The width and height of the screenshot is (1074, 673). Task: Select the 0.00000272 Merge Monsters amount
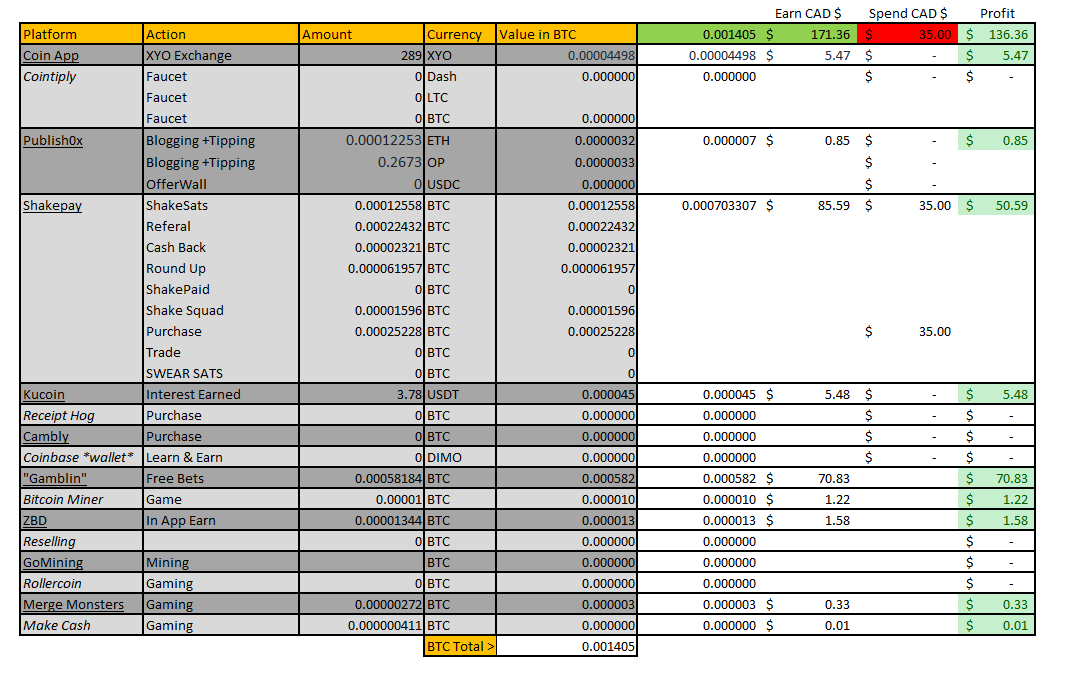click(x=362, y=605)
